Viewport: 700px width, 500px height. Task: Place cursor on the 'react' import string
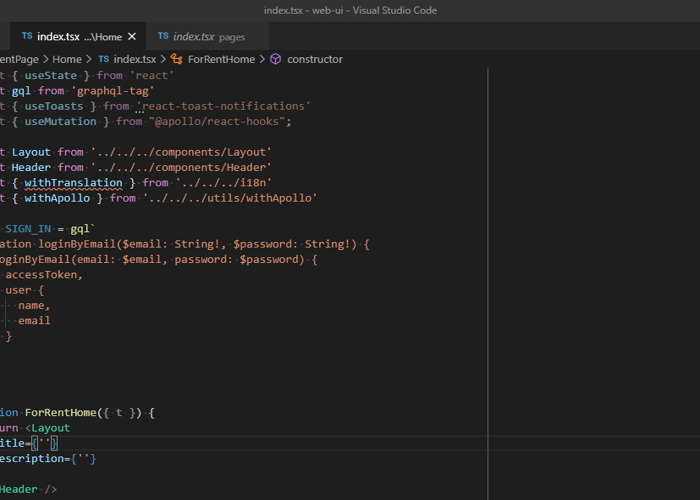pyautogui.click(x=150, y=75)
